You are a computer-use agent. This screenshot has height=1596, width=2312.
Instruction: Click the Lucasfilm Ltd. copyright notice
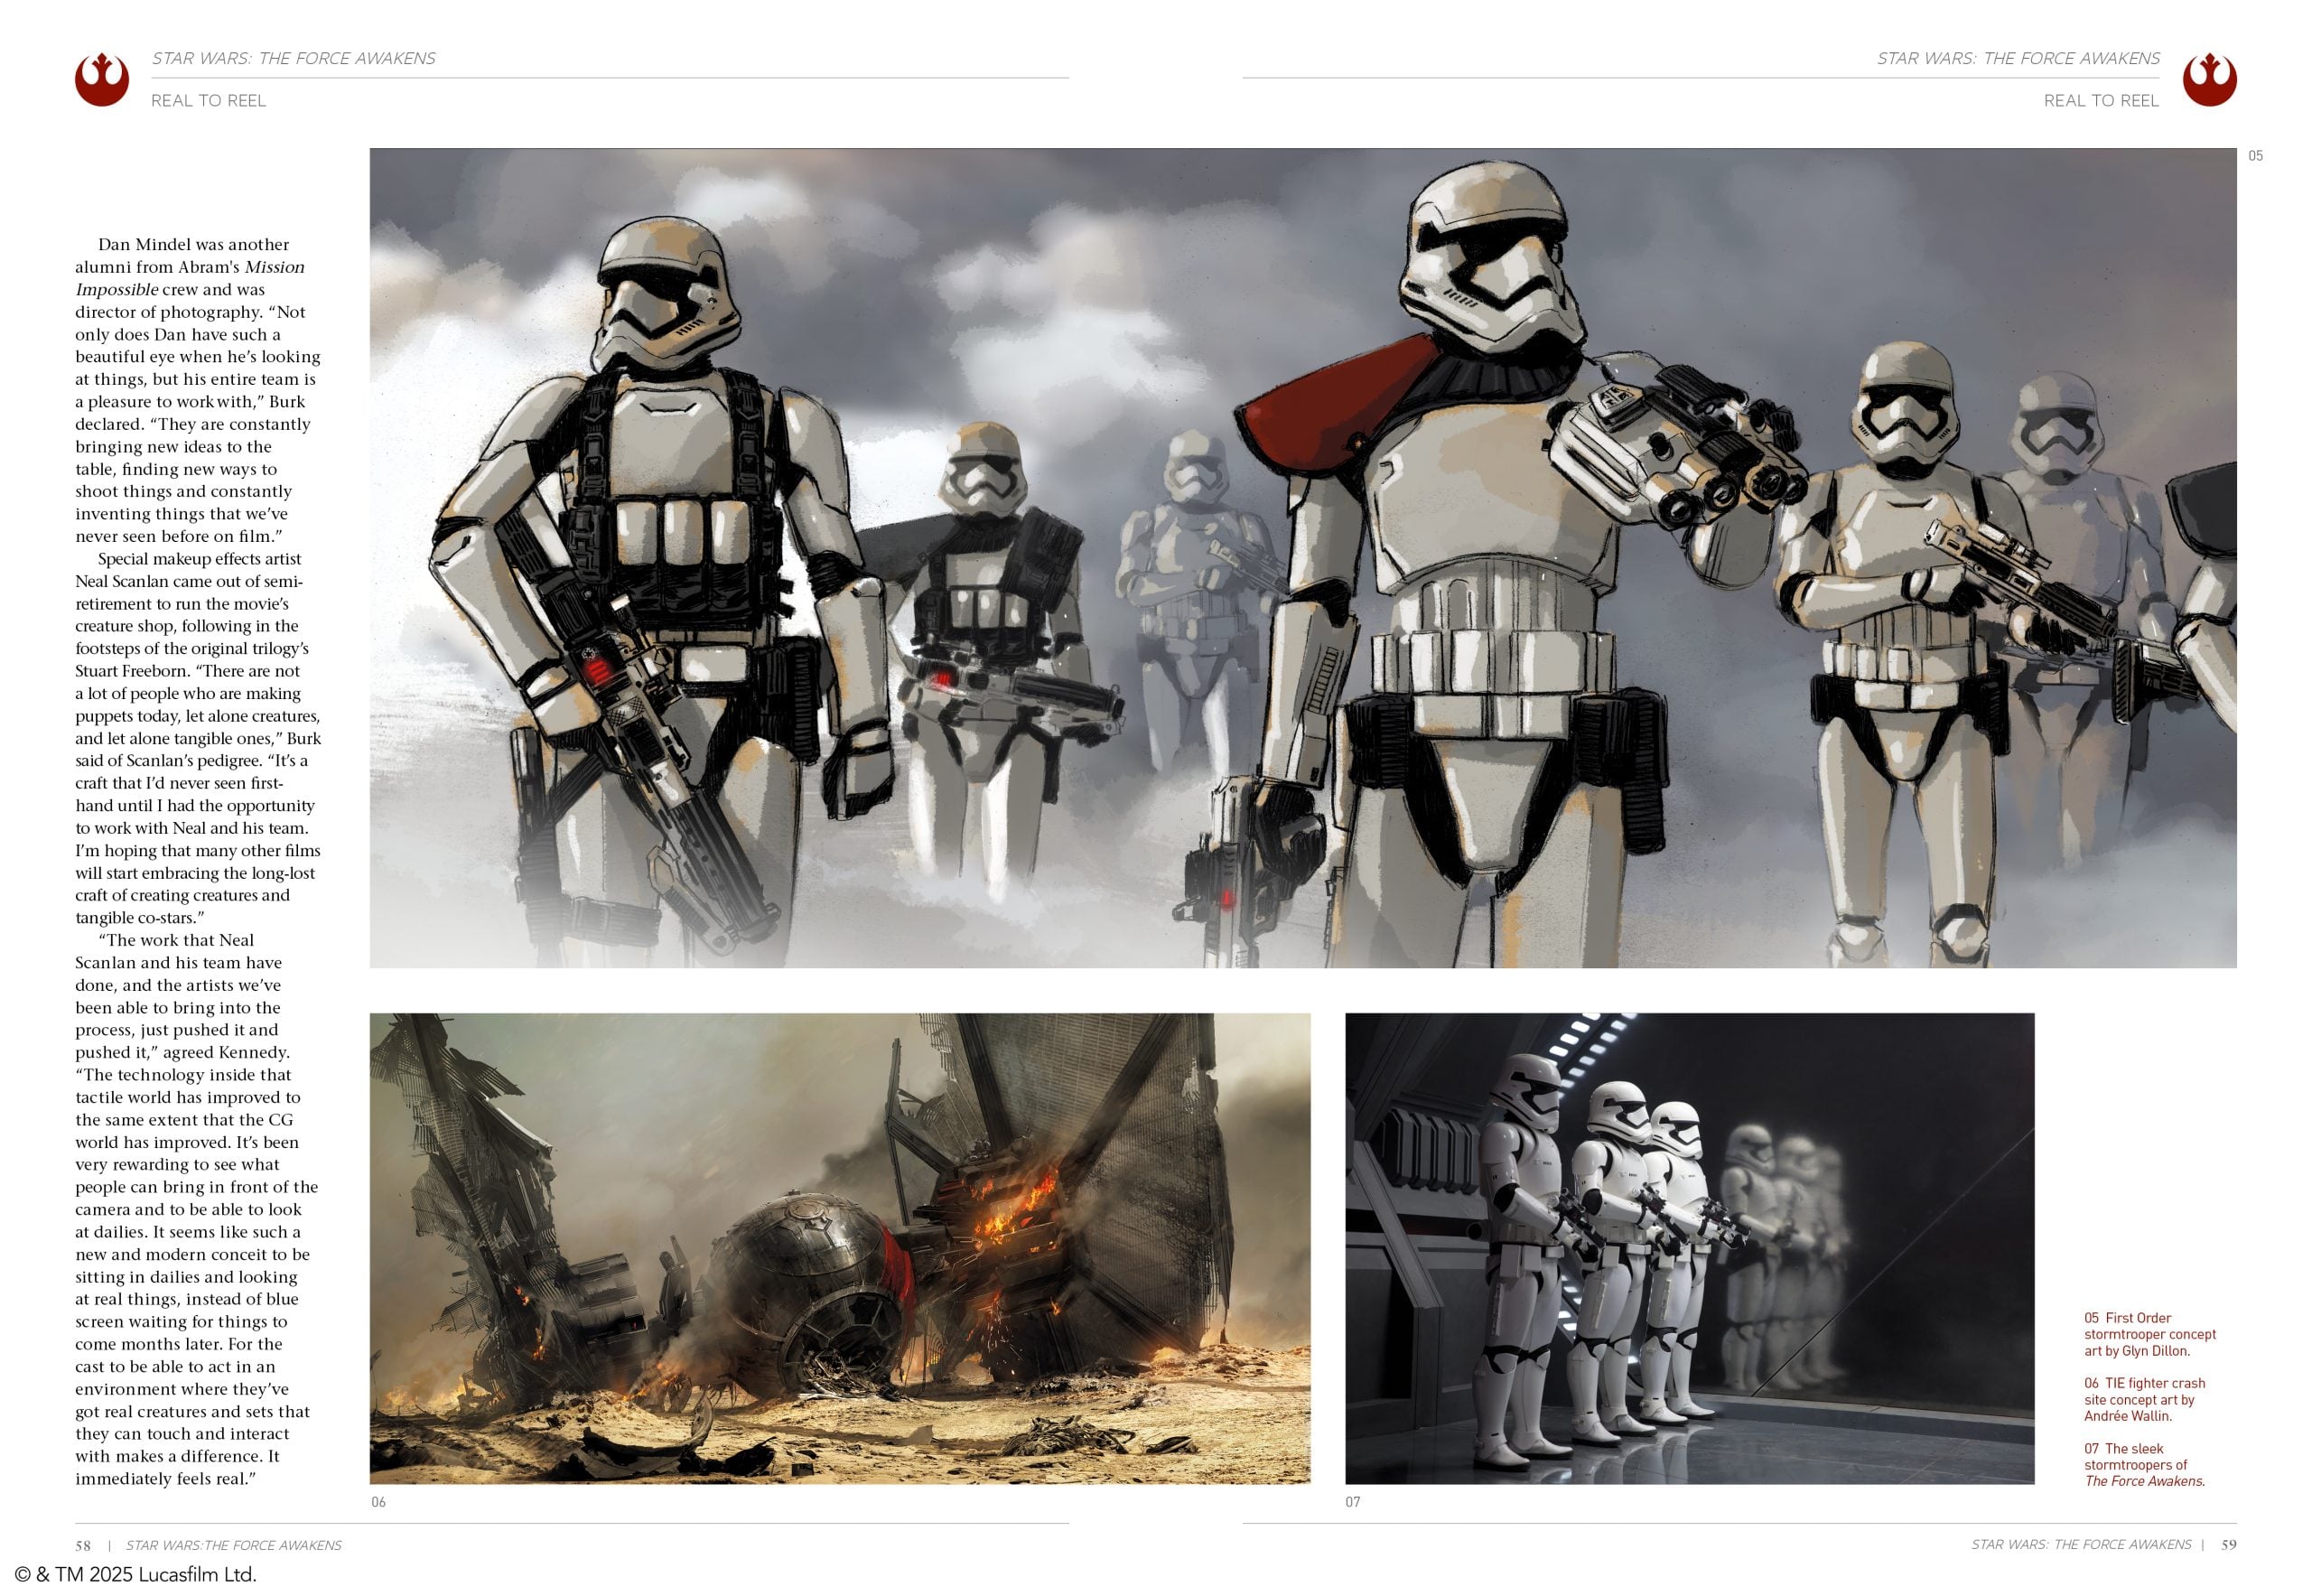[x=136, y=1574]
